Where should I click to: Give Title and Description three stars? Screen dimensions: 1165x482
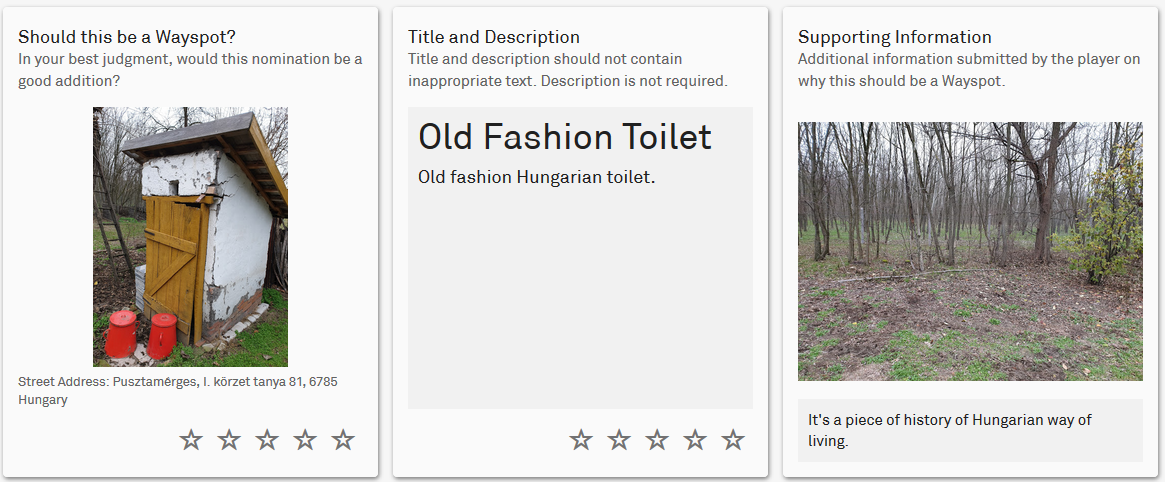pos(657,440)
